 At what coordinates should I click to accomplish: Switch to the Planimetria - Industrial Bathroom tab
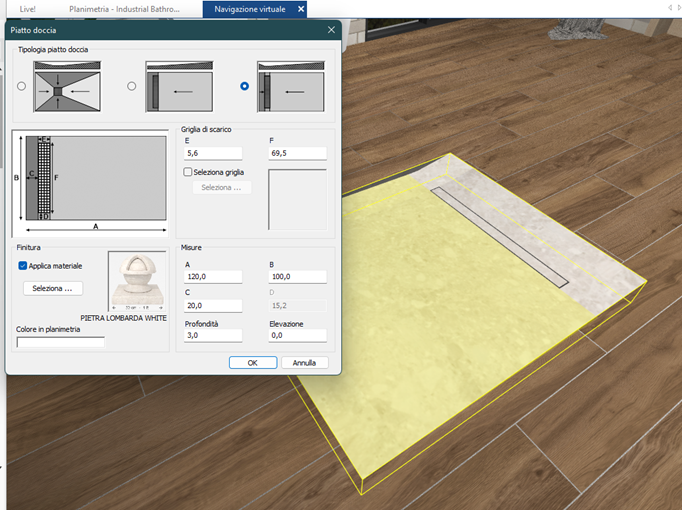pyautogui.click(x=124, y=9)
